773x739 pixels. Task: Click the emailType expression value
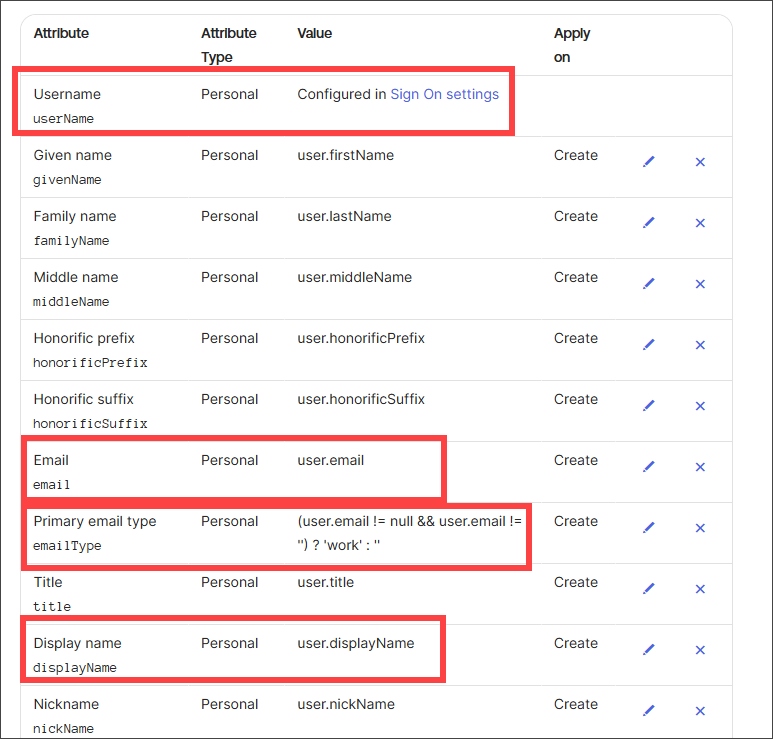coord(409,533)
